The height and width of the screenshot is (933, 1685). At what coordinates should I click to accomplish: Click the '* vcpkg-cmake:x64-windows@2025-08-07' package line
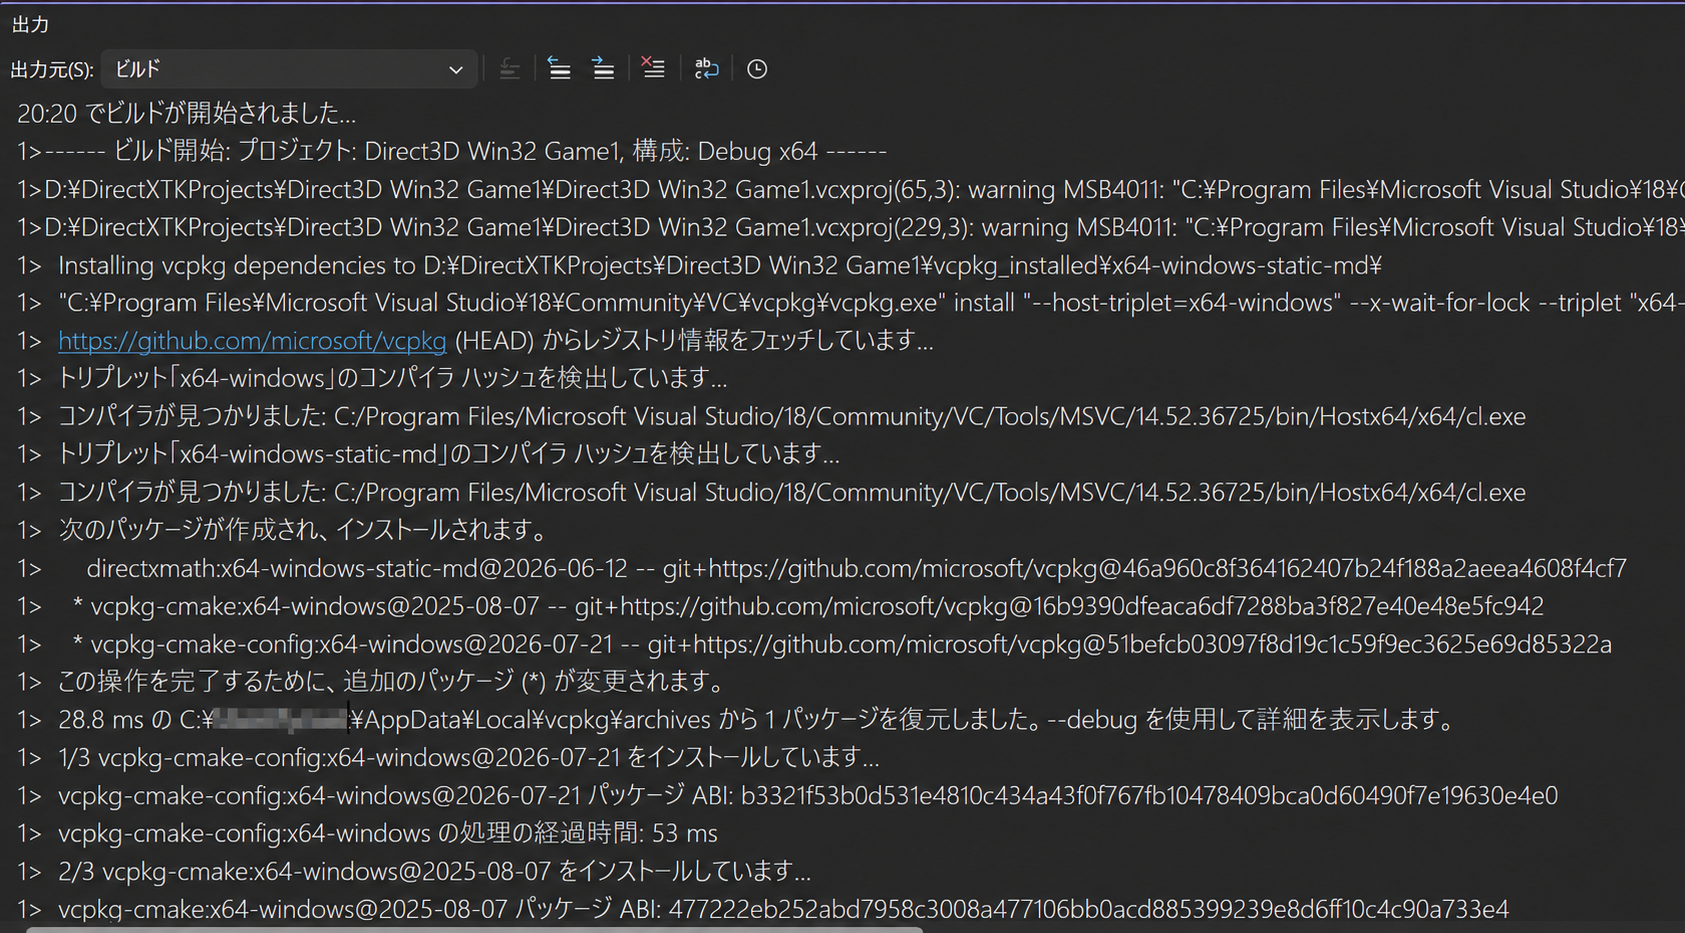coord(780,606)
